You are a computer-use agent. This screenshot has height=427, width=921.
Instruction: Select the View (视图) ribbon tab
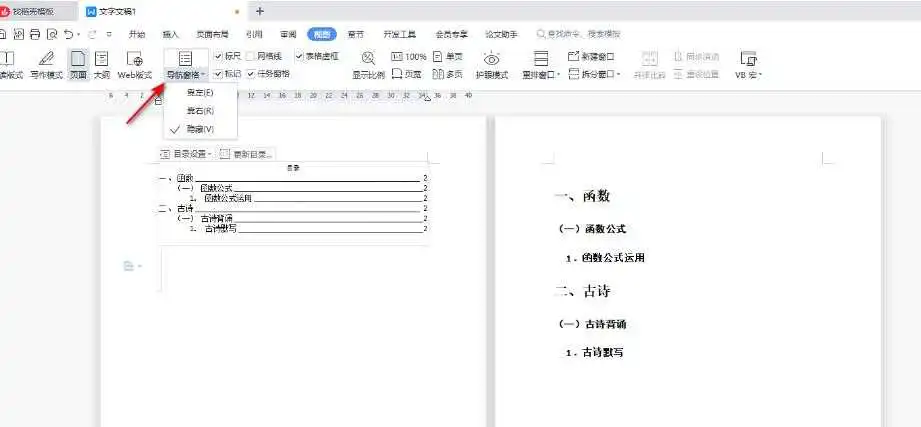pyautogui.click(x=322, y=35)
